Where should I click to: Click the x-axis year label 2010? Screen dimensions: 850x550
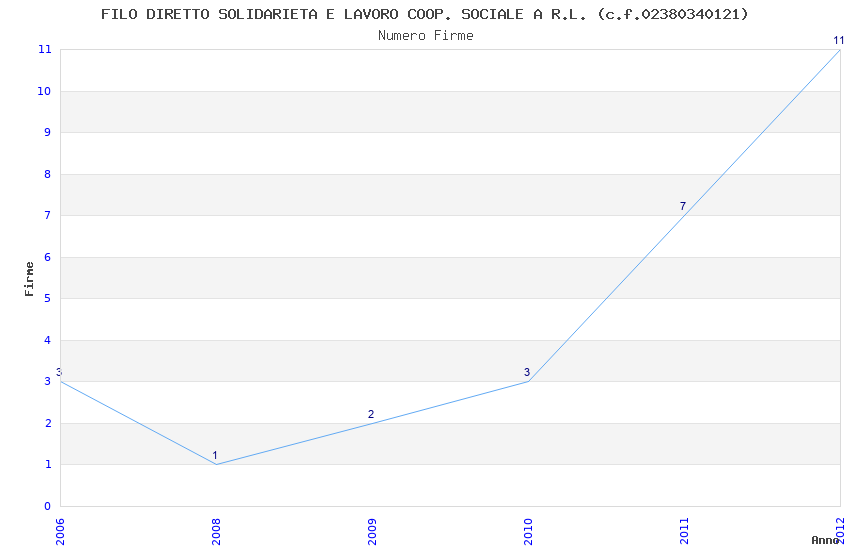[x=528, y=532]
